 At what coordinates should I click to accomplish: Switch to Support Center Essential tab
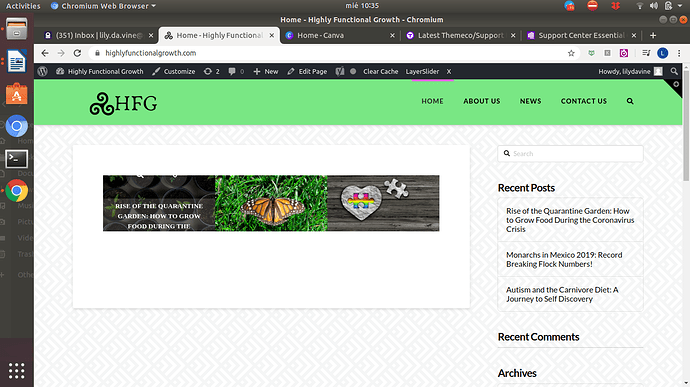click(581, 35)
